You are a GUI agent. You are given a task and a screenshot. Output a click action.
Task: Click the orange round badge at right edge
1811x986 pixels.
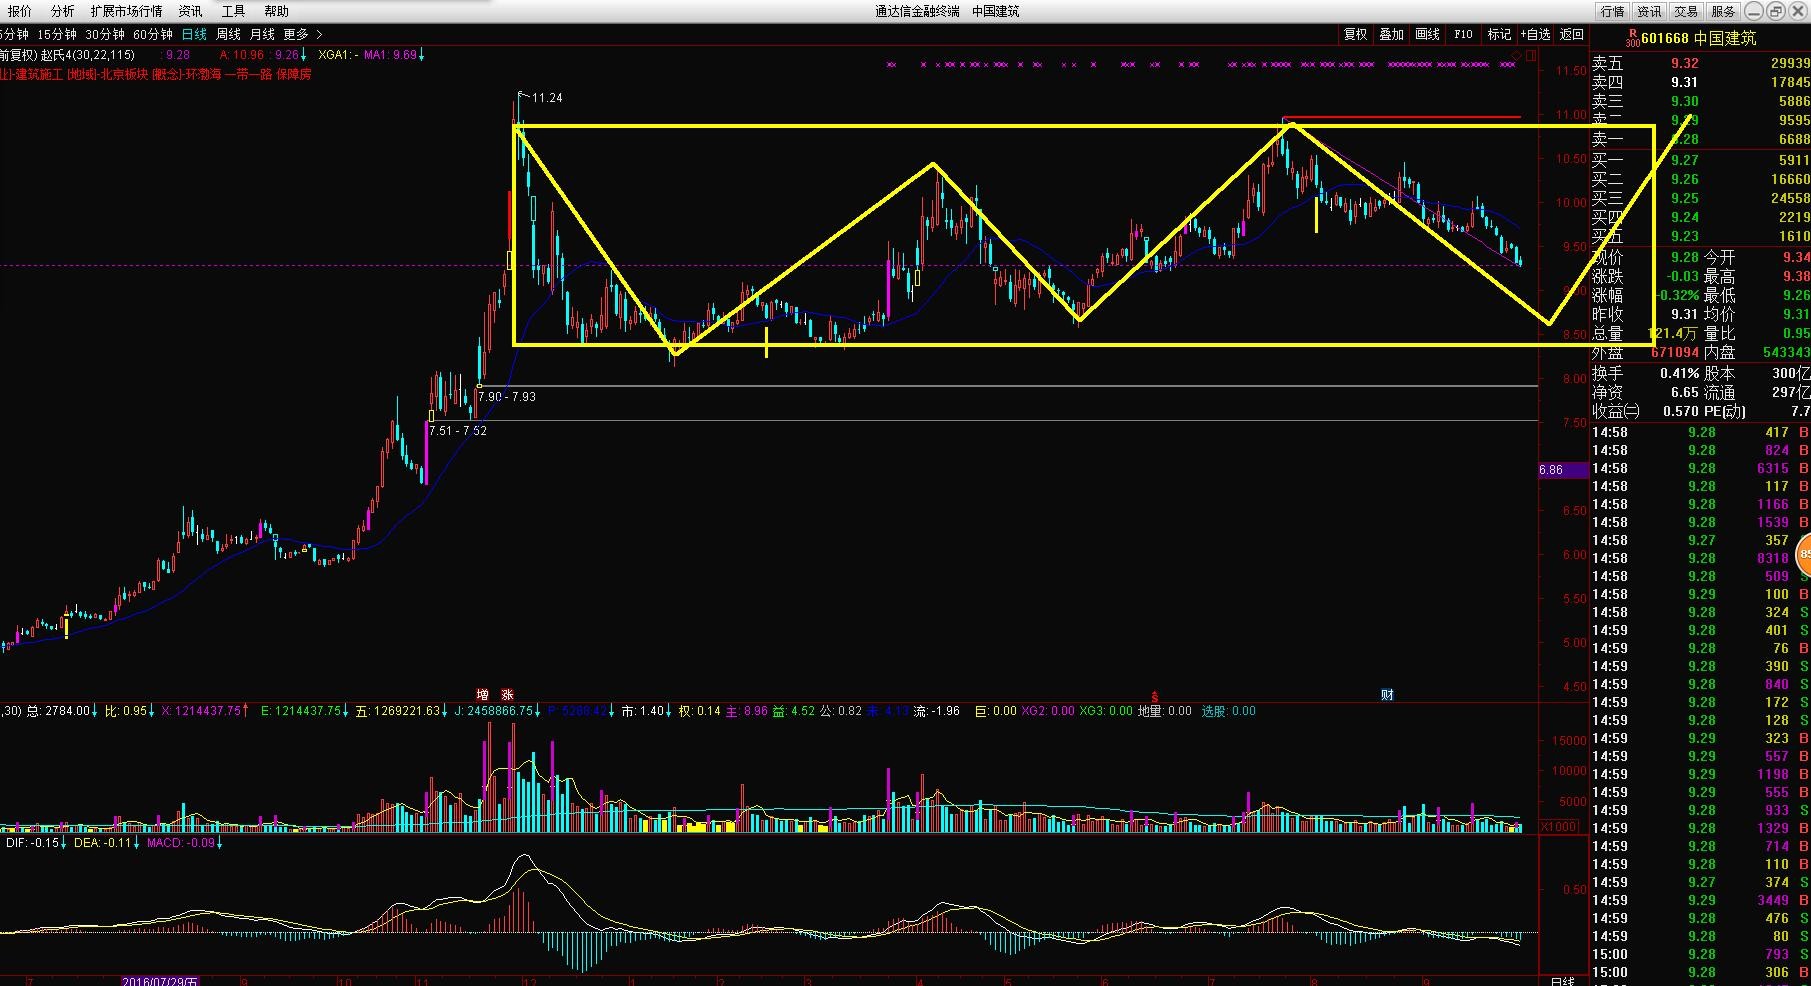click(x=1804, y=553)
